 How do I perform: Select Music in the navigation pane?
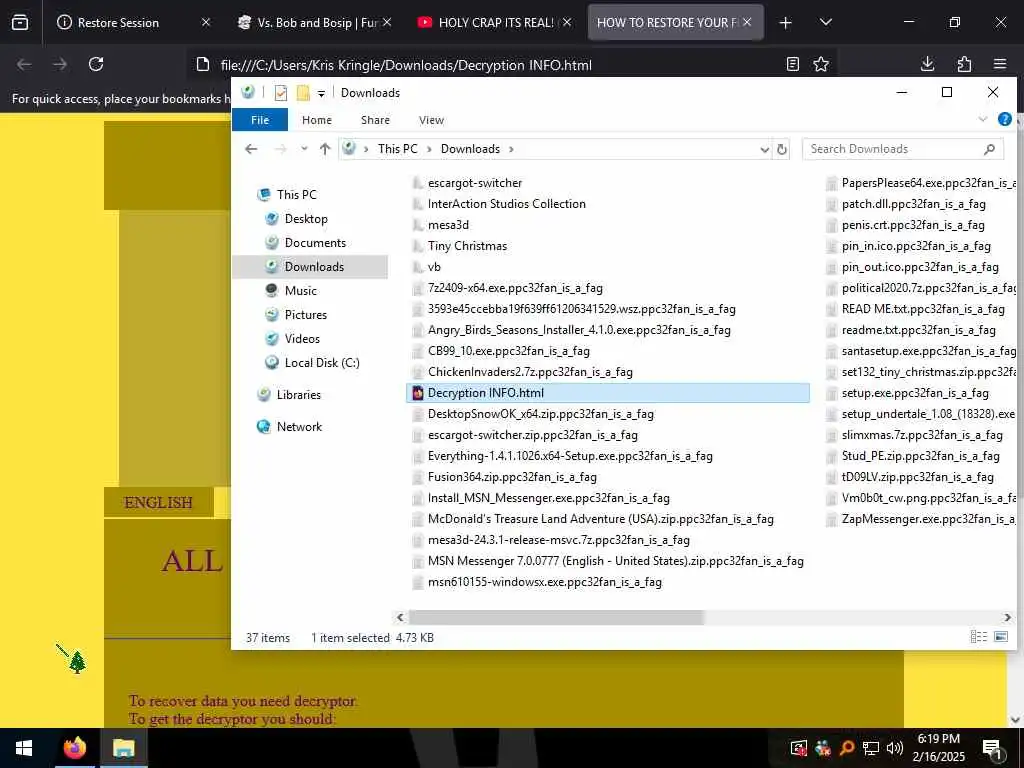click(300, 291)
